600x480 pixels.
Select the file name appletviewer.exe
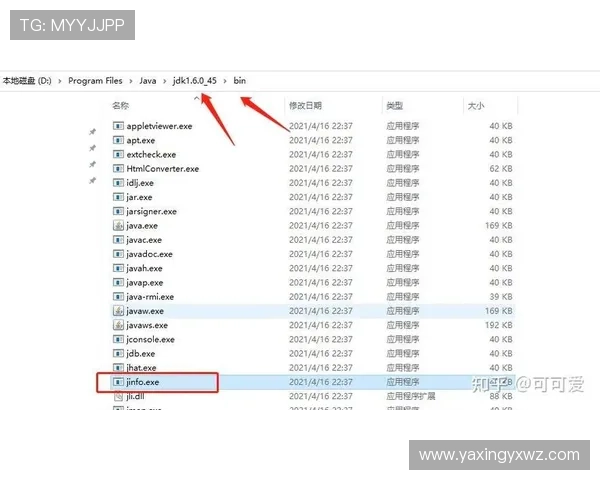160,126
